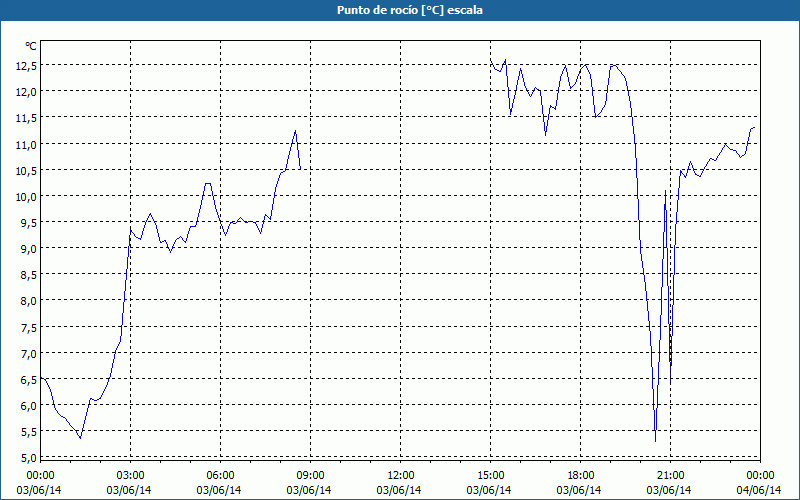The width and height of the screenshot is (800, 500).
Task: Select the 5,5 y-axis value
Action: 29,431
